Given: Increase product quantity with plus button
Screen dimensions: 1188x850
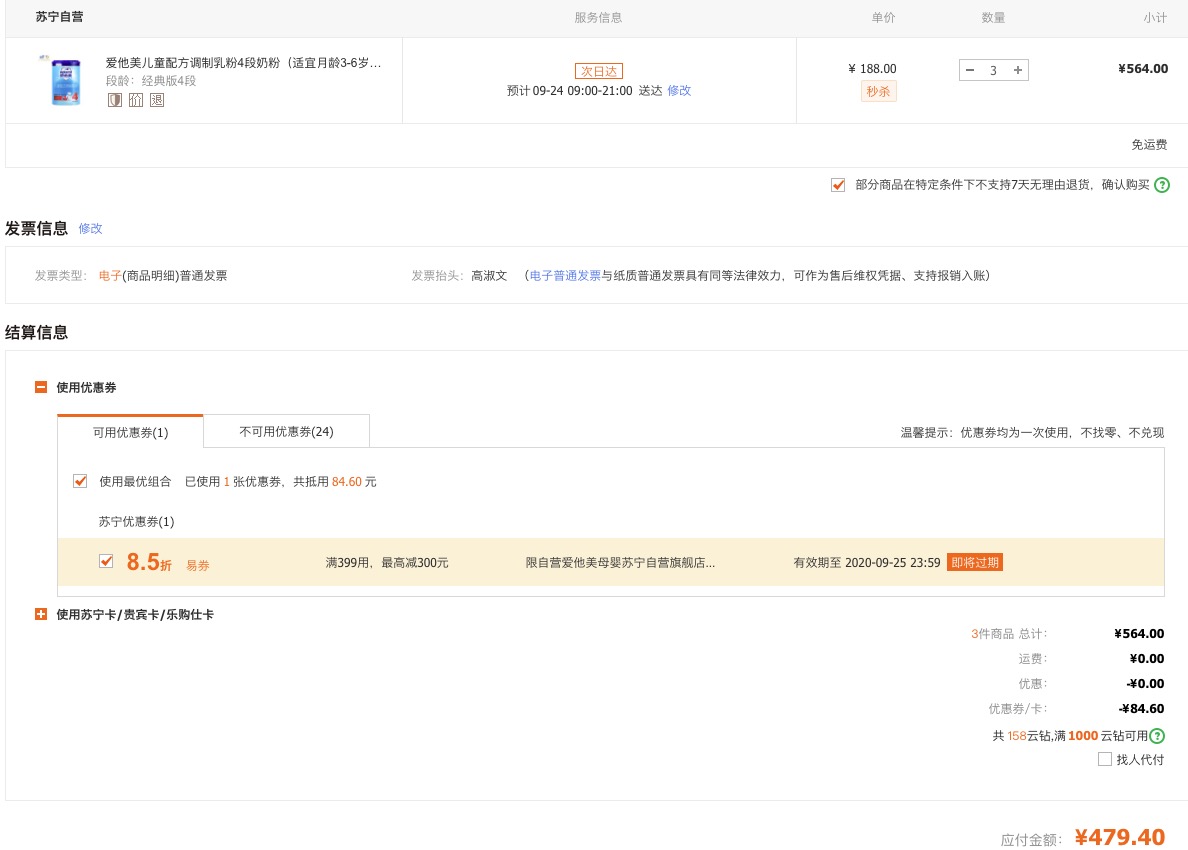Looking at the screenshot, I should tap(1018, 70).
